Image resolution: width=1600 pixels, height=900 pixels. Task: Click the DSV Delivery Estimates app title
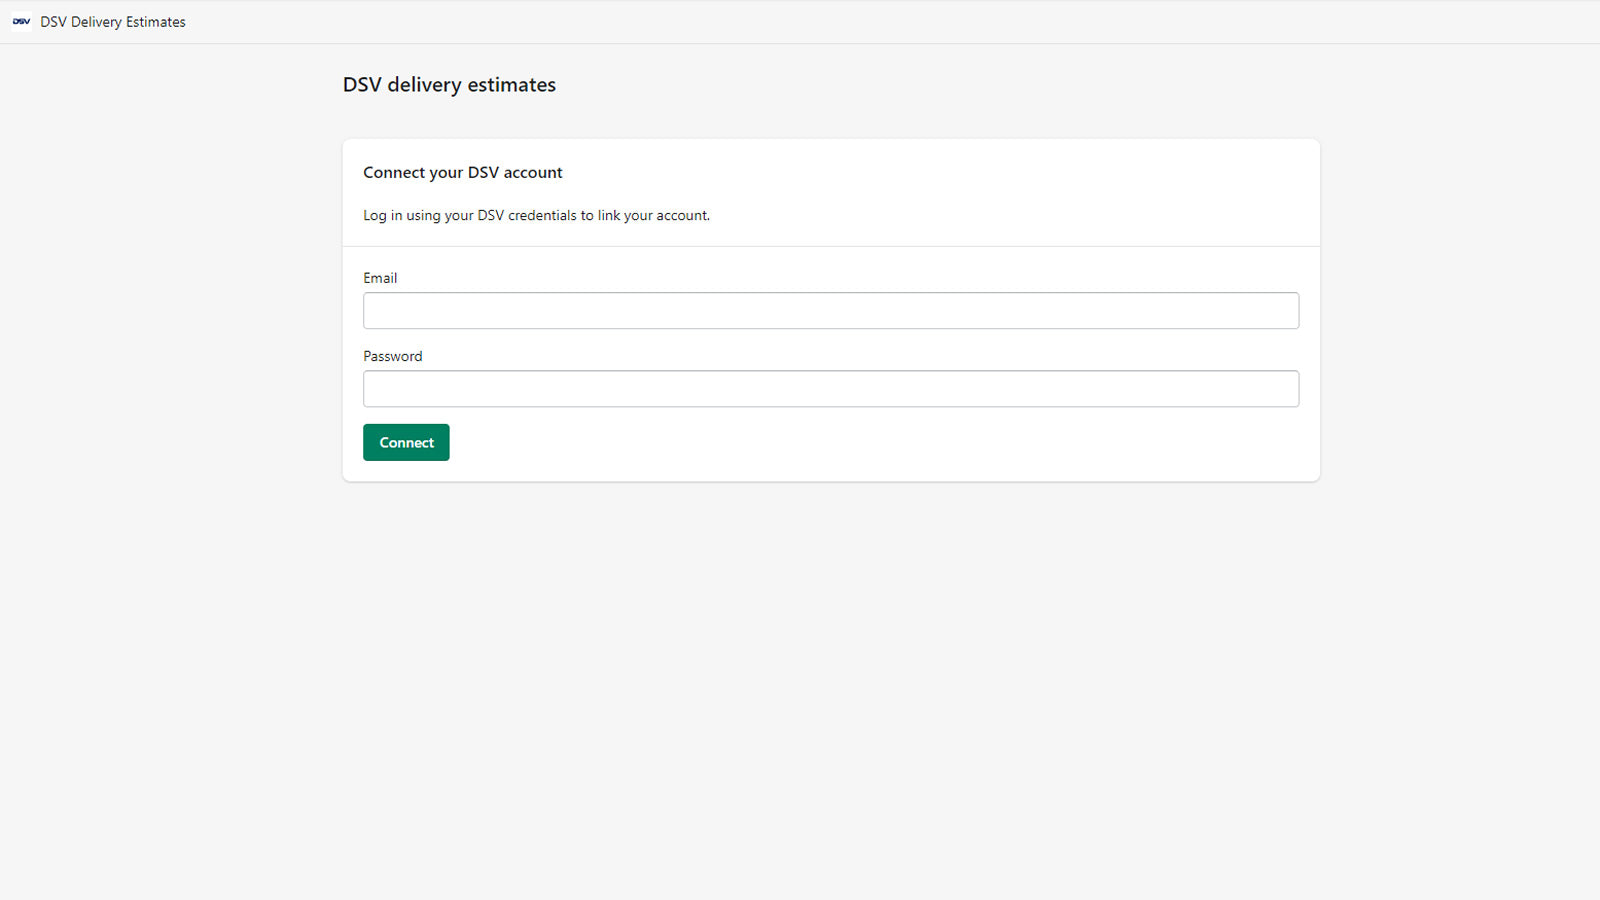(x=113, y=22)
